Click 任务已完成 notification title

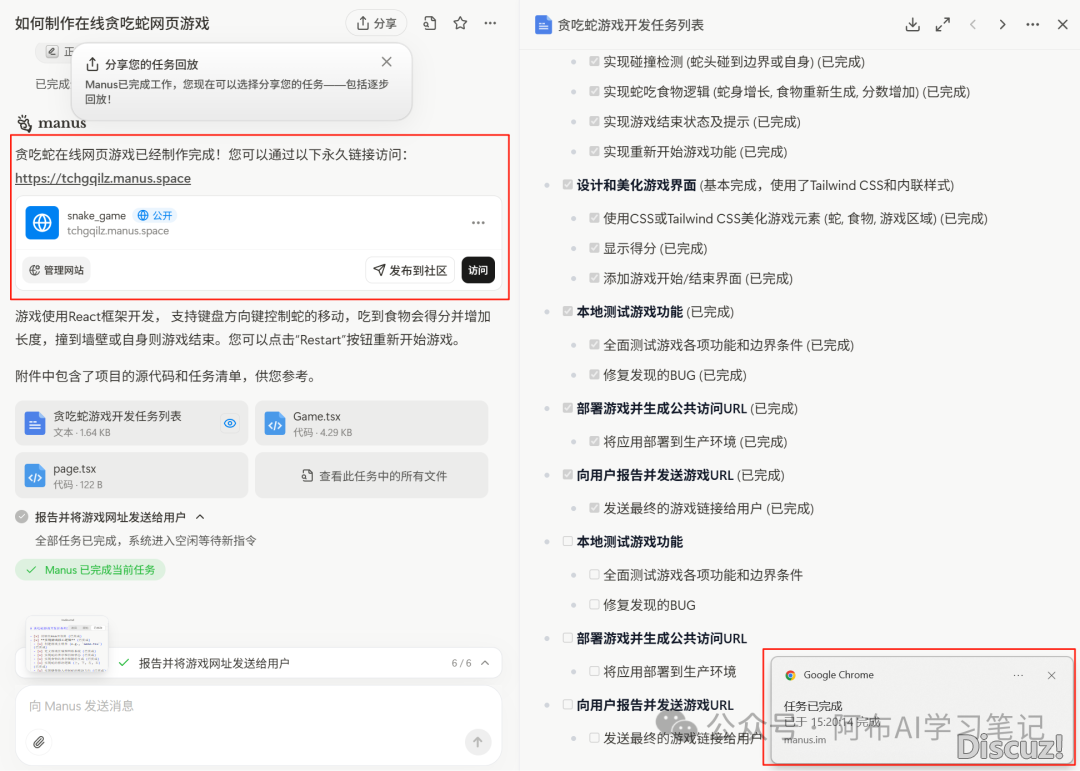coord(813,706)
